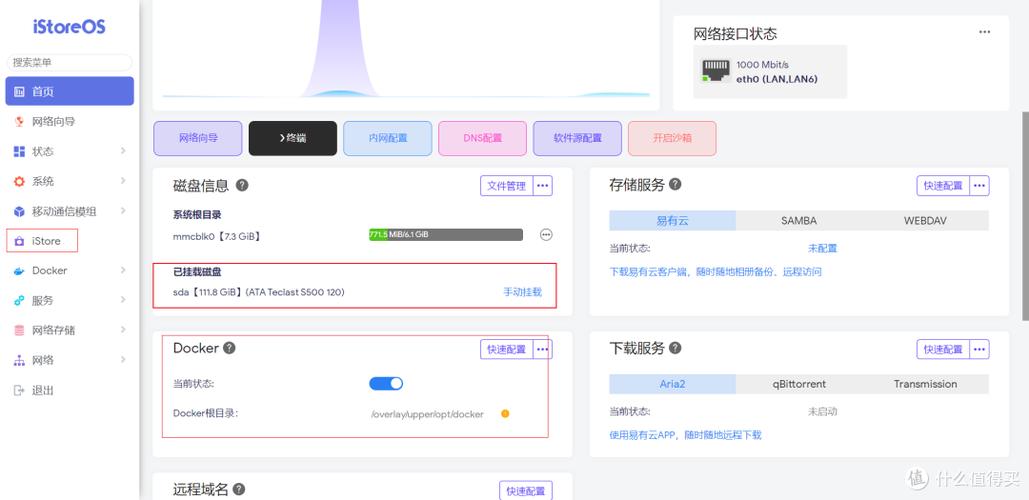Click 快速配置 in 下载服务 card
This screenshot has width=1029, height=500.
[943, 349]
